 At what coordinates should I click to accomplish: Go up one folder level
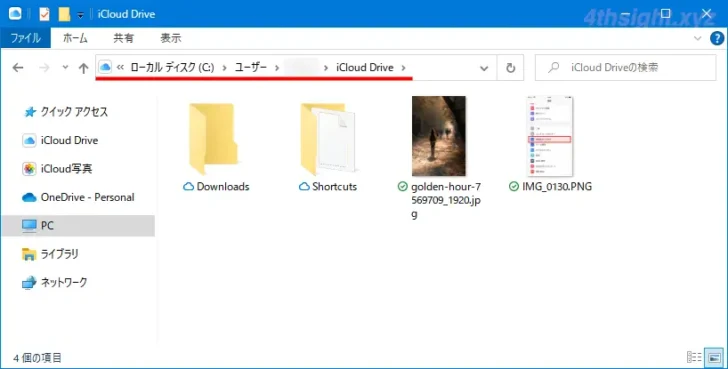click(84, 68)
